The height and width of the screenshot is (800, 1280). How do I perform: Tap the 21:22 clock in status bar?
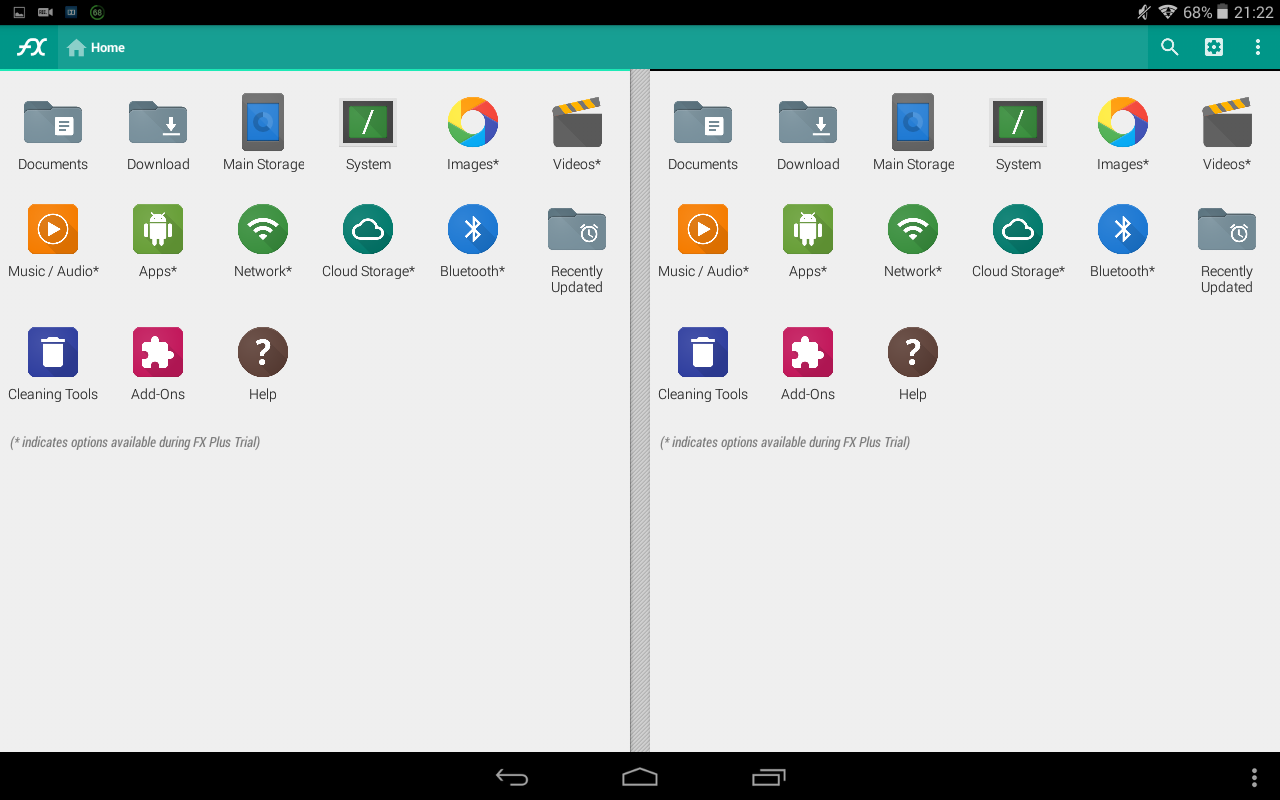click(1253, 13)
